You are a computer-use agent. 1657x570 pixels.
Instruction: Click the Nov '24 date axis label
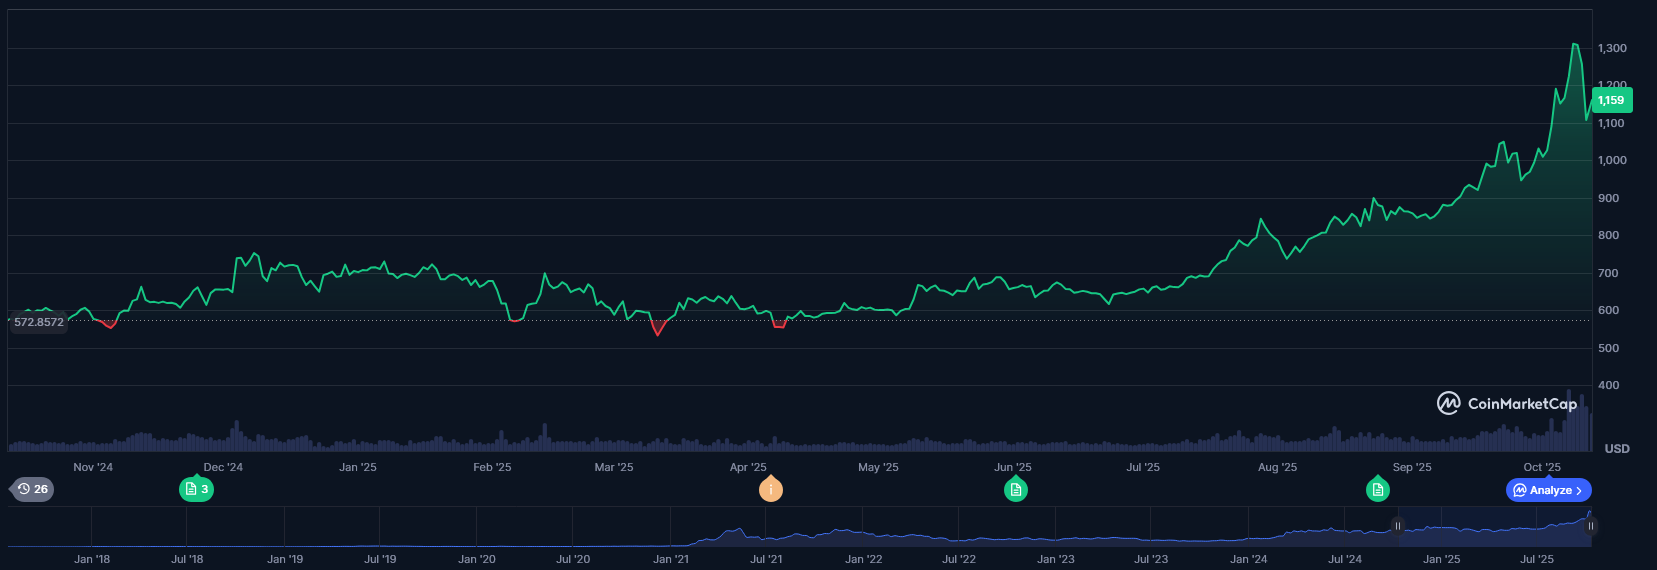[93, 467]
